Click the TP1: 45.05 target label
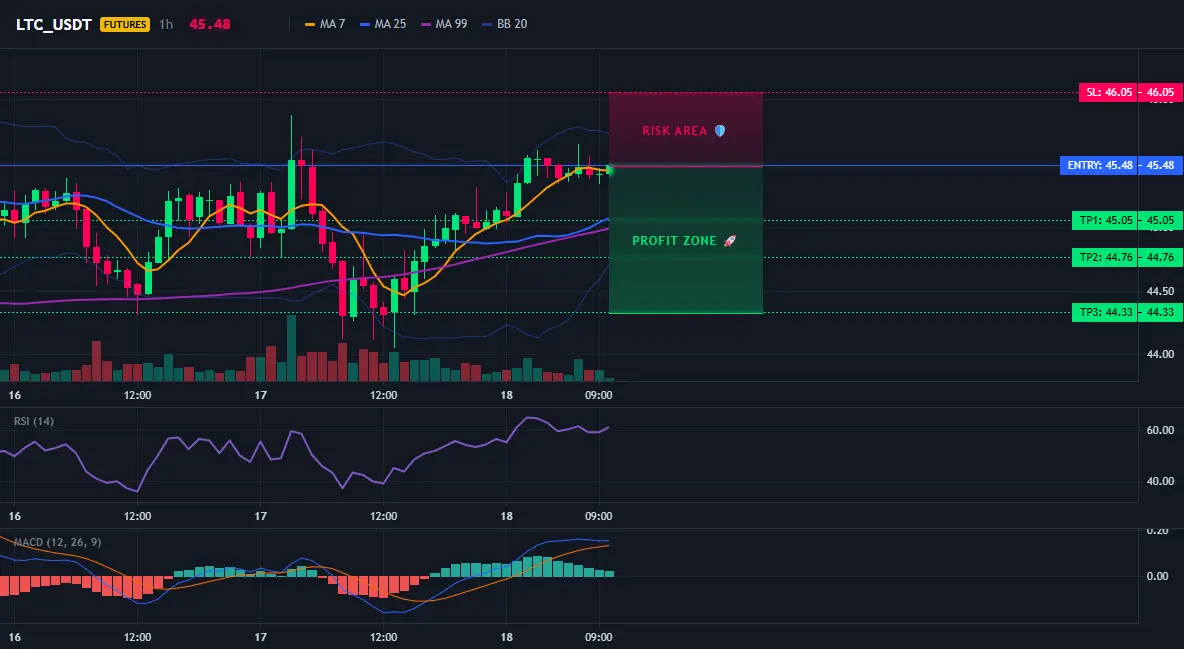Viewport: 1184px width, 649px height. click(1105, 221)
